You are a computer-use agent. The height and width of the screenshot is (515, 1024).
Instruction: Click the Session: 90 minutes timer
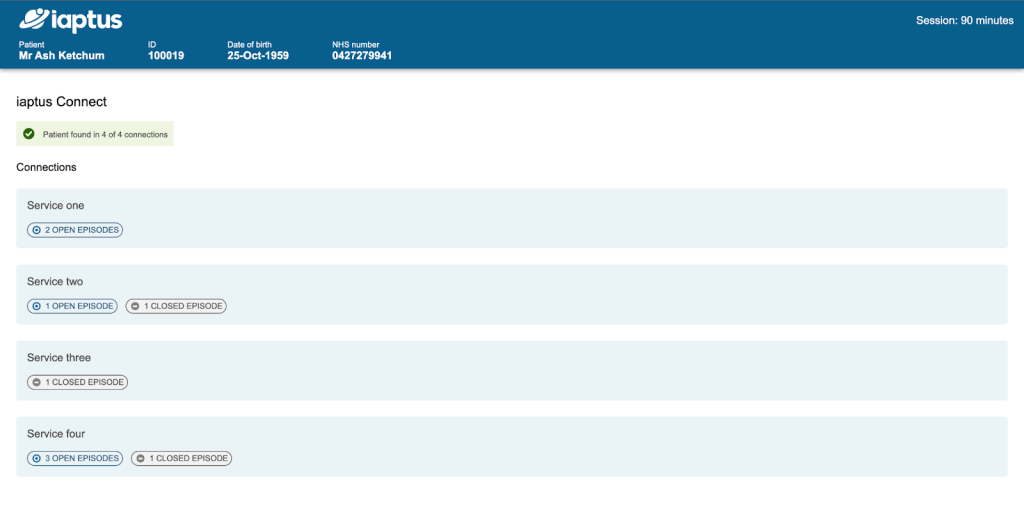coord(964,21)
